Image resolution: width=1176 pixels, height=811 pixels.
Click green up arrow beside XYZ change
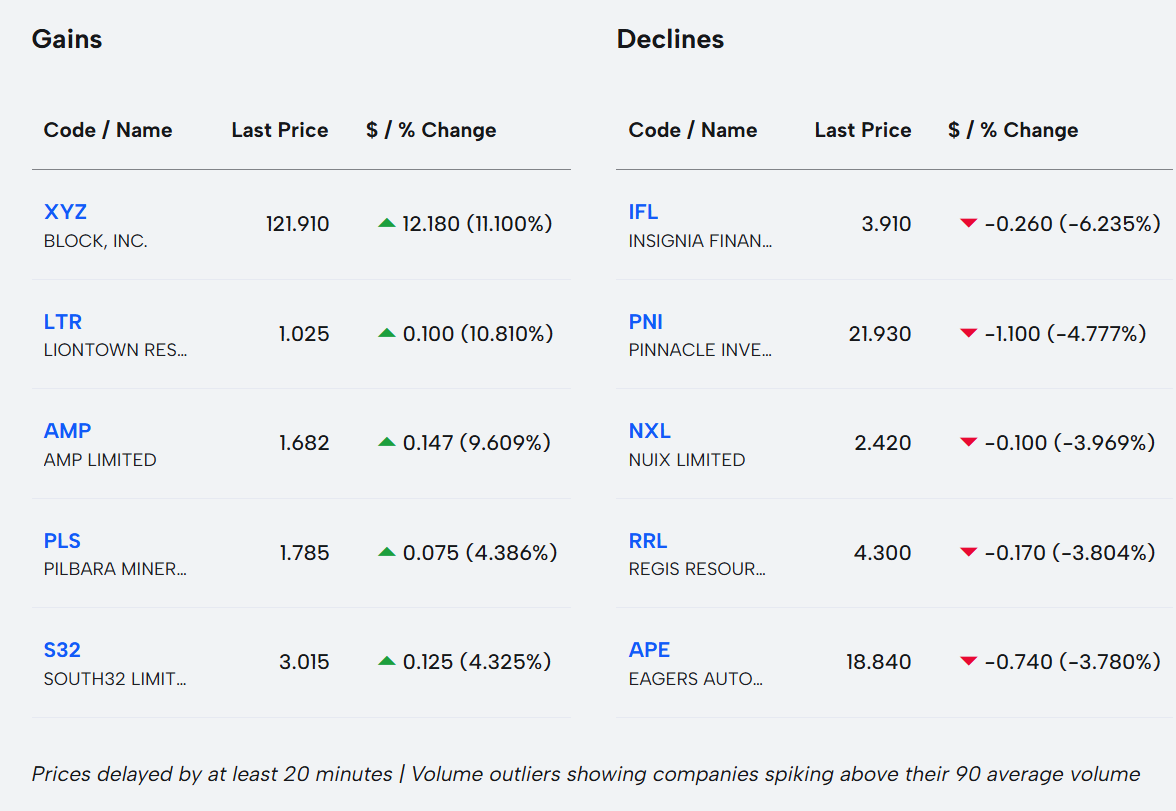(387, 224)
